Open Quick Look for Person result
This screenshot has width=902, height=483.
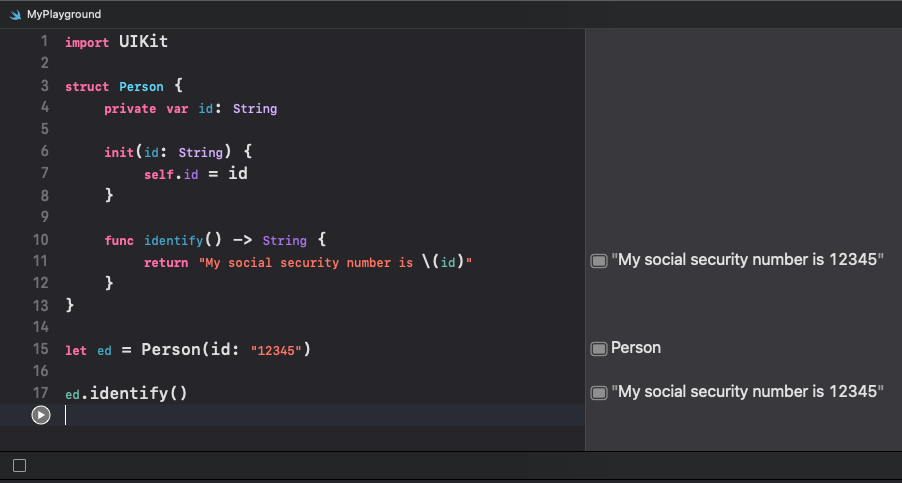[x=599, y=349]
